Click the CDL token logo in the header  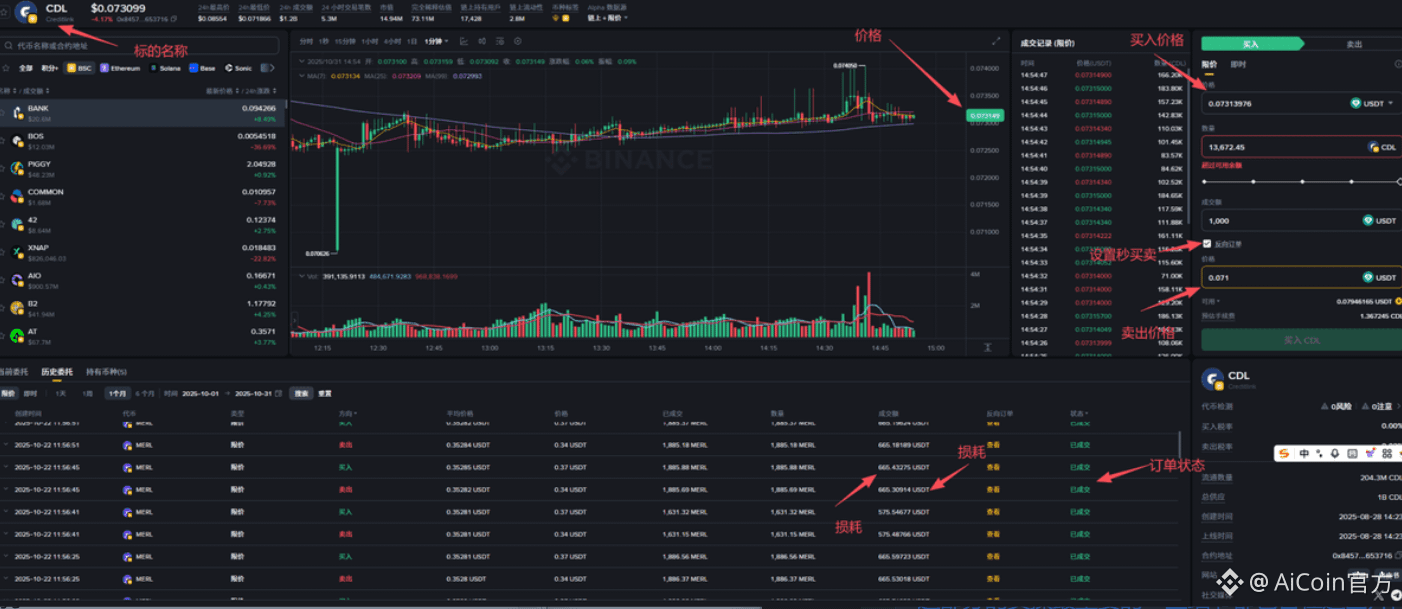tap(27, 12)
